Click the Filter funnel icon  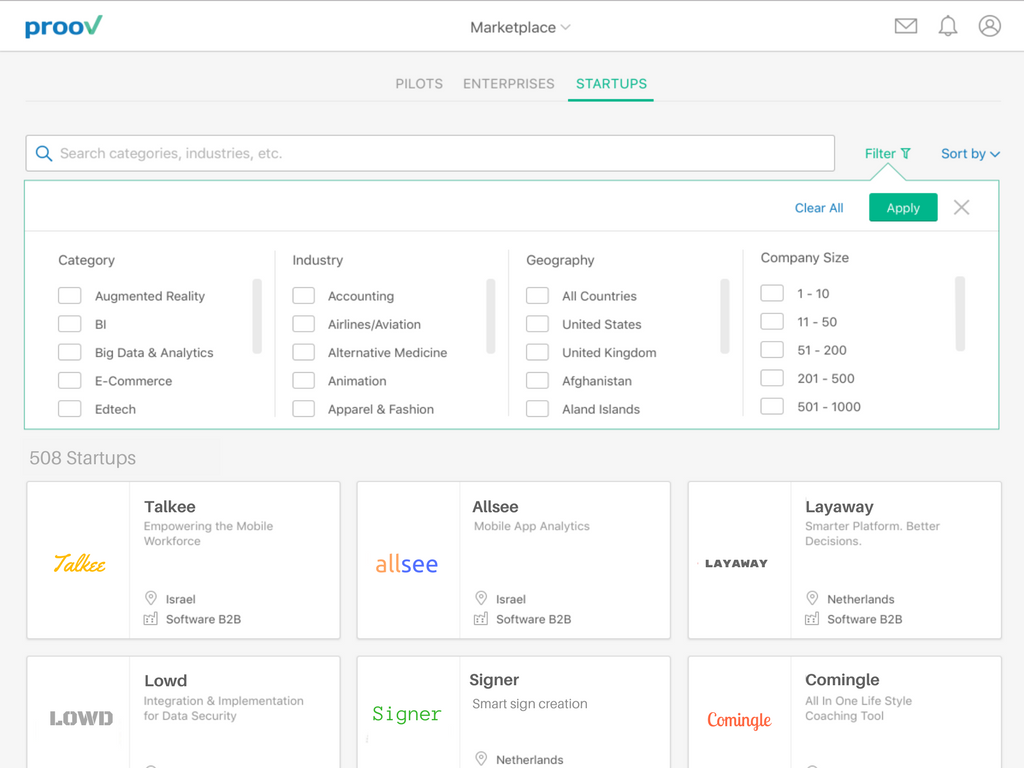[906, 153]
